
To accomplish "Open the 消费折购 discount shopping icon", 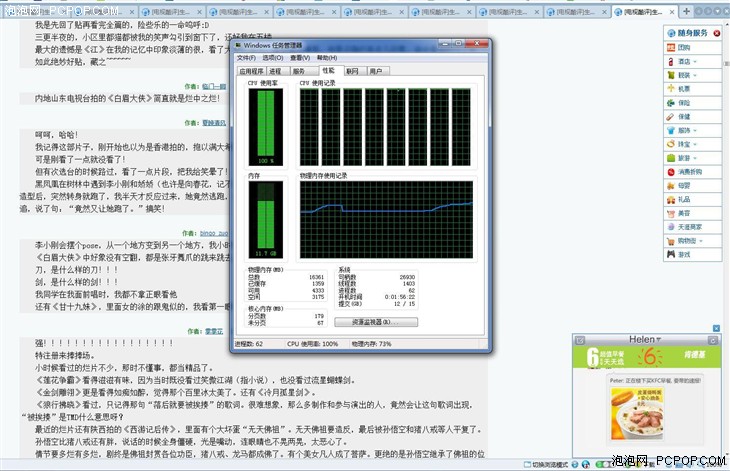I will point(669,171).
